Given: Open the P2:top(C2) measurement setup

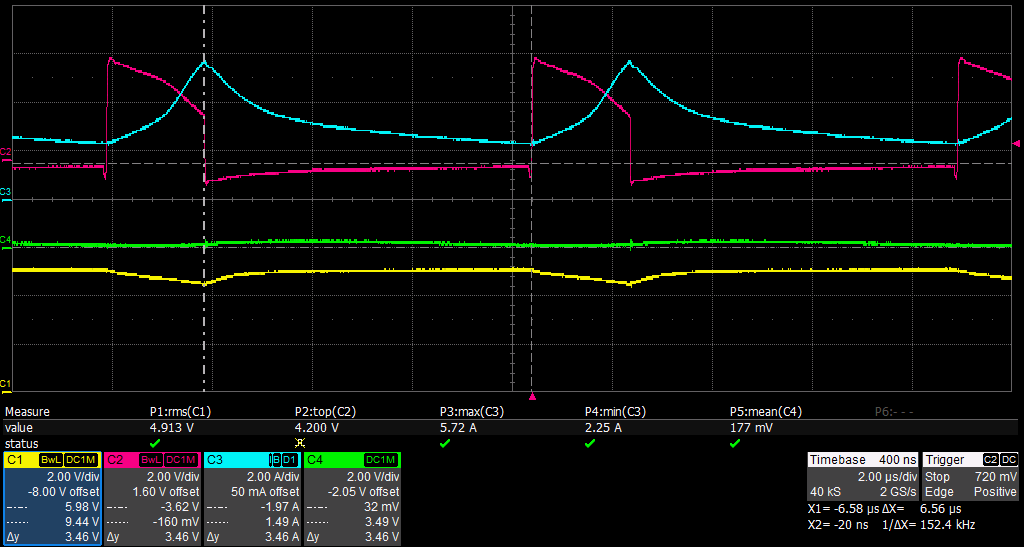Looking at the screenshot, I should (x=325, y=412).
